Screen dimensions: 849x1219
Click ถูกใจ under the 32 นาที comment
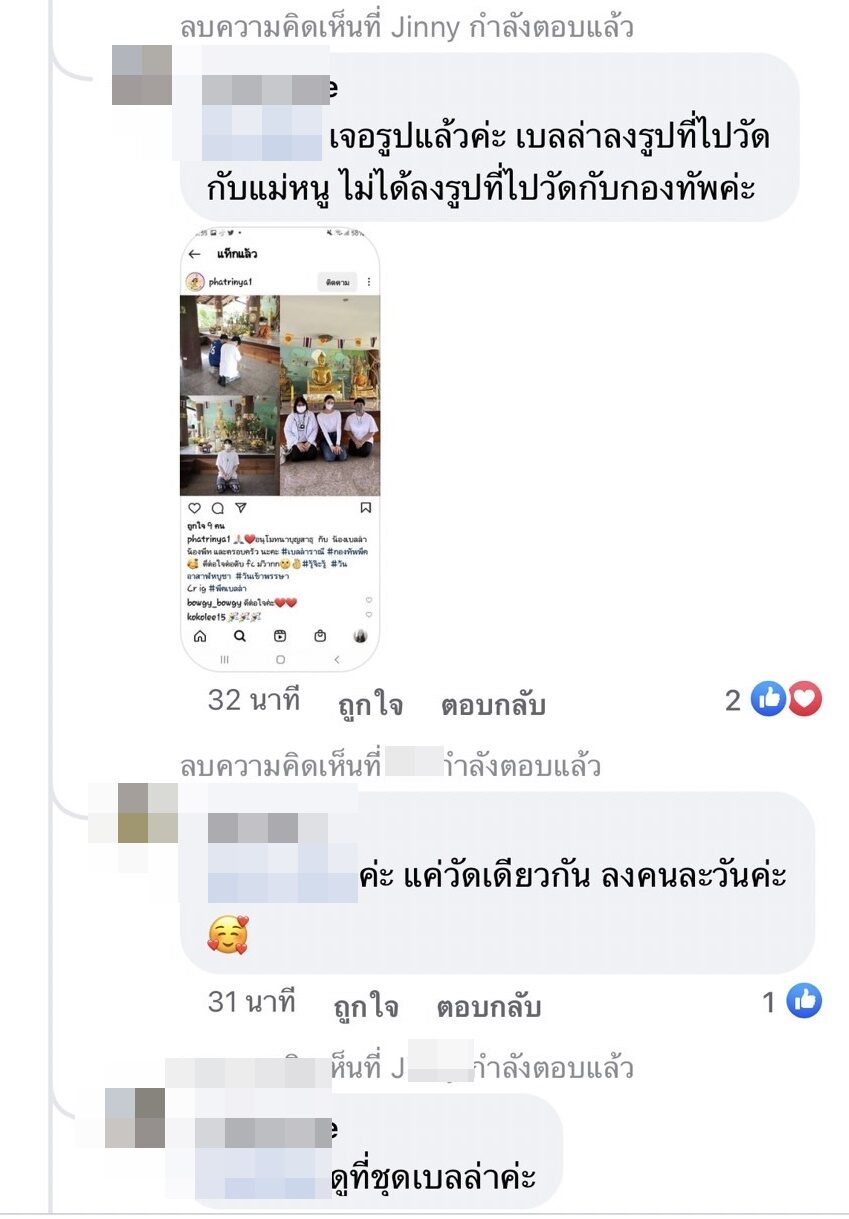pyautogui.click(x=371, y=706)
